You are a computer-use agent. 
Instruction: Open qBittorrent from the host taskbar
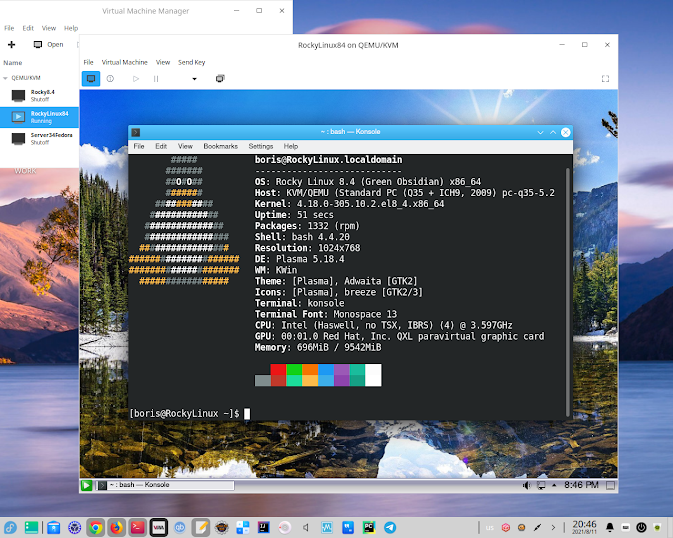[x=179, y=527]
